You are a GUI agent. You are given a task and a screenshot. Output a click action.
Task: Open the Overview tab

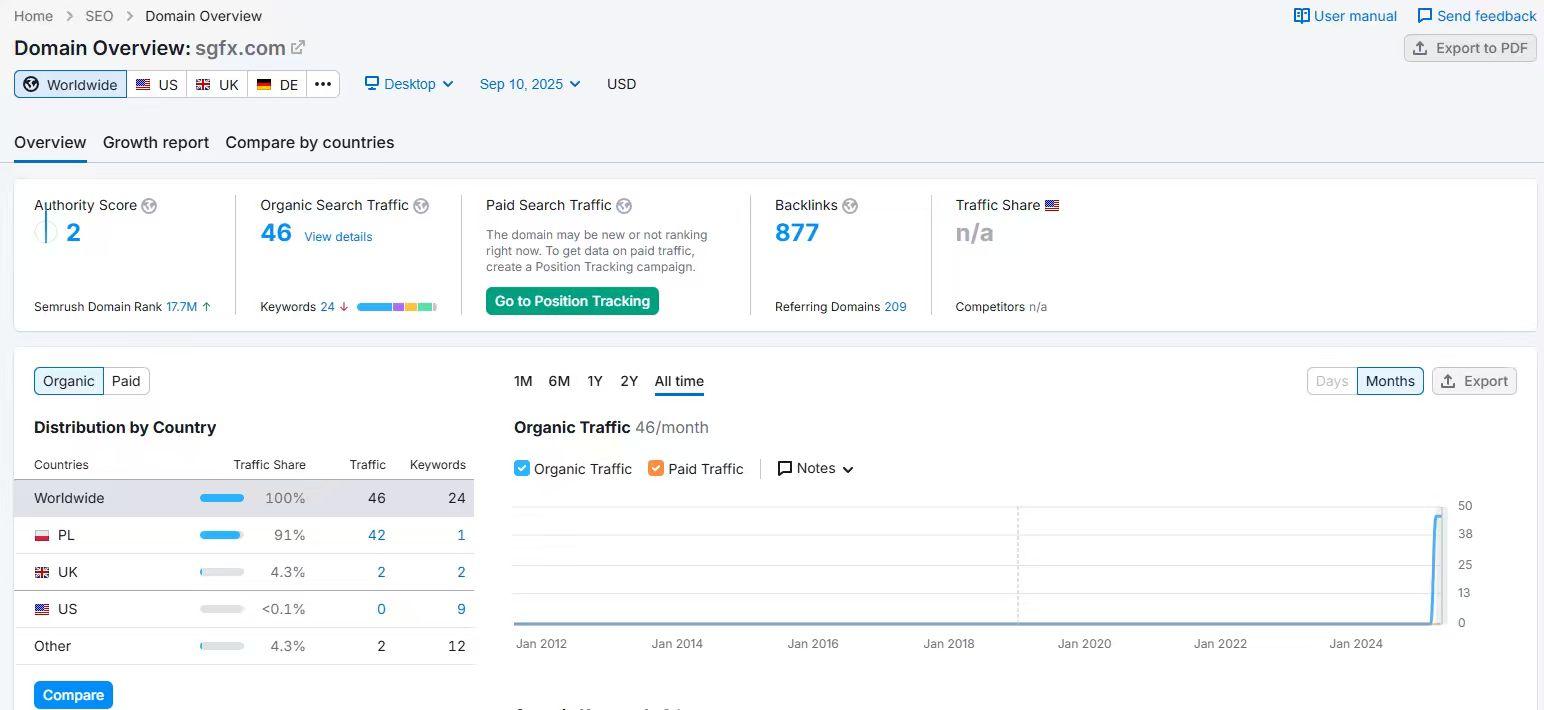(50, 142)
